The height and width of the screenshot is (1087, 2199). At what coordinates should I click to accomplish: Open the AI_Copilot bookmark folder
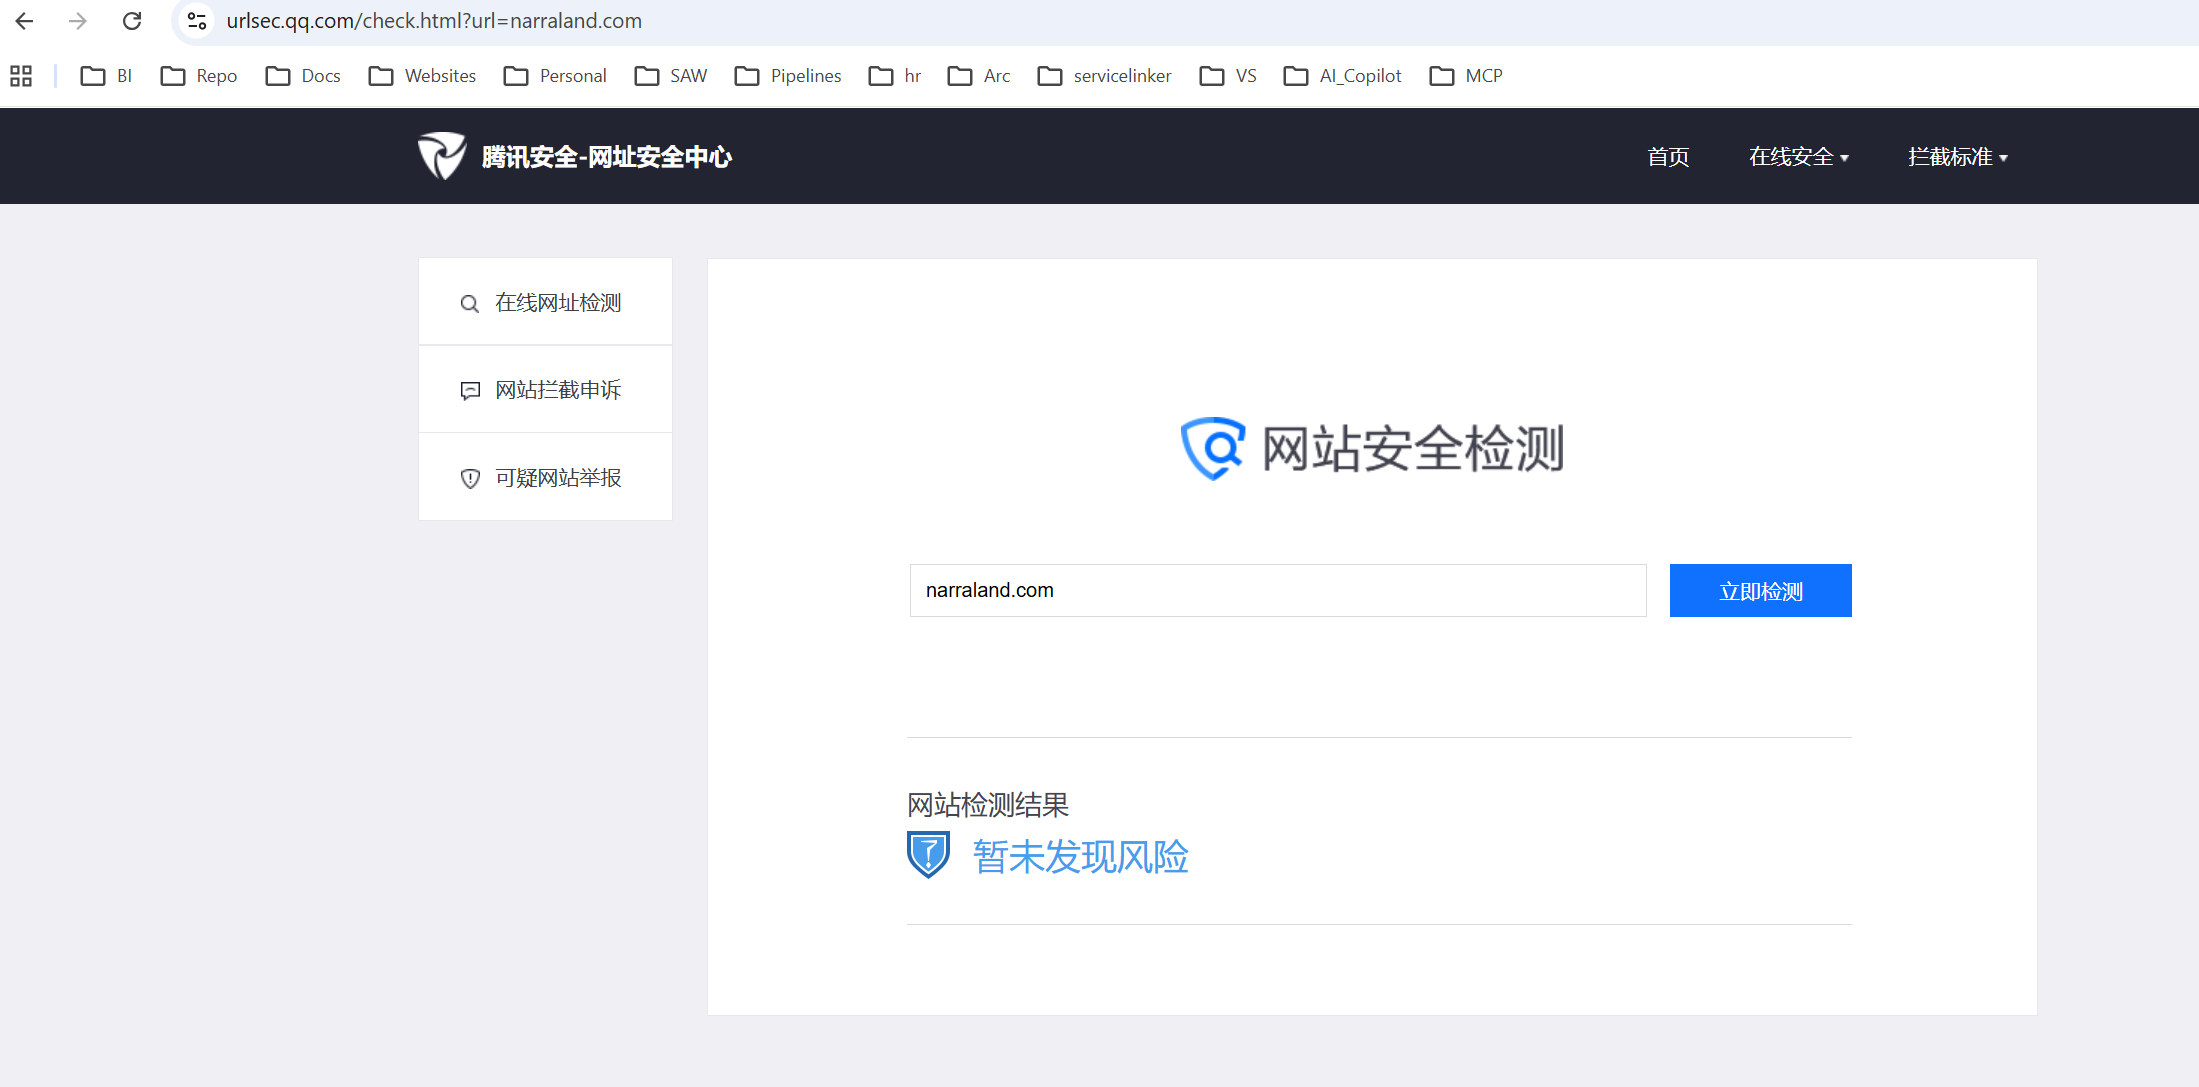(1343, 76)
